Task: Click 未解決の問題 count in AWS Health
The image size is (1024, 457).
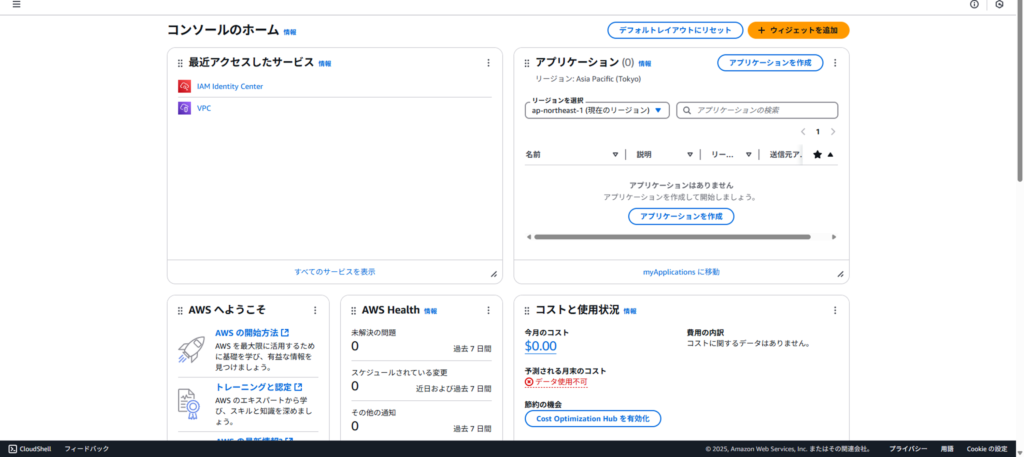Action: (355, 346)
